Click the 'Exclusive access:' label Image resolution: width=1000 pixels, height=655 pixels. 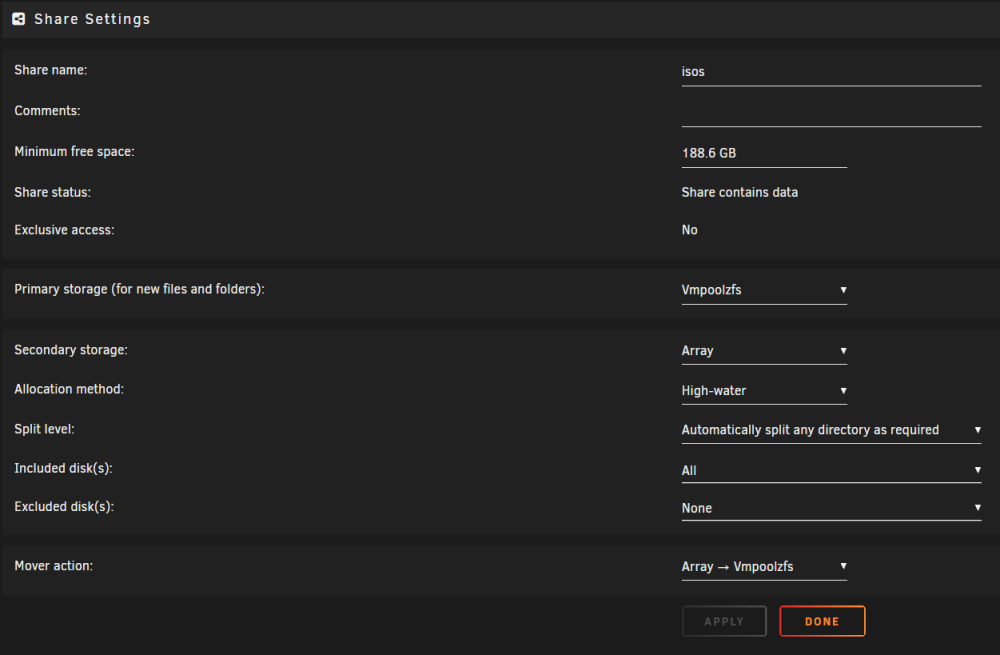point(64,230)
